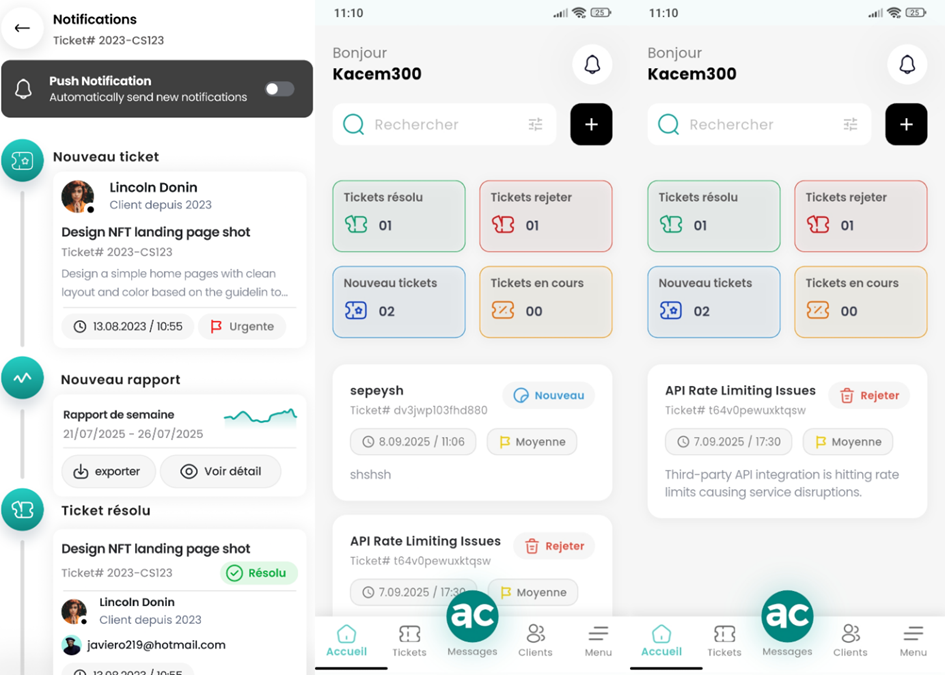Click the bell icon in Push Notification banner
Screen dimensions: 945x675
click(x=24, y=89)
